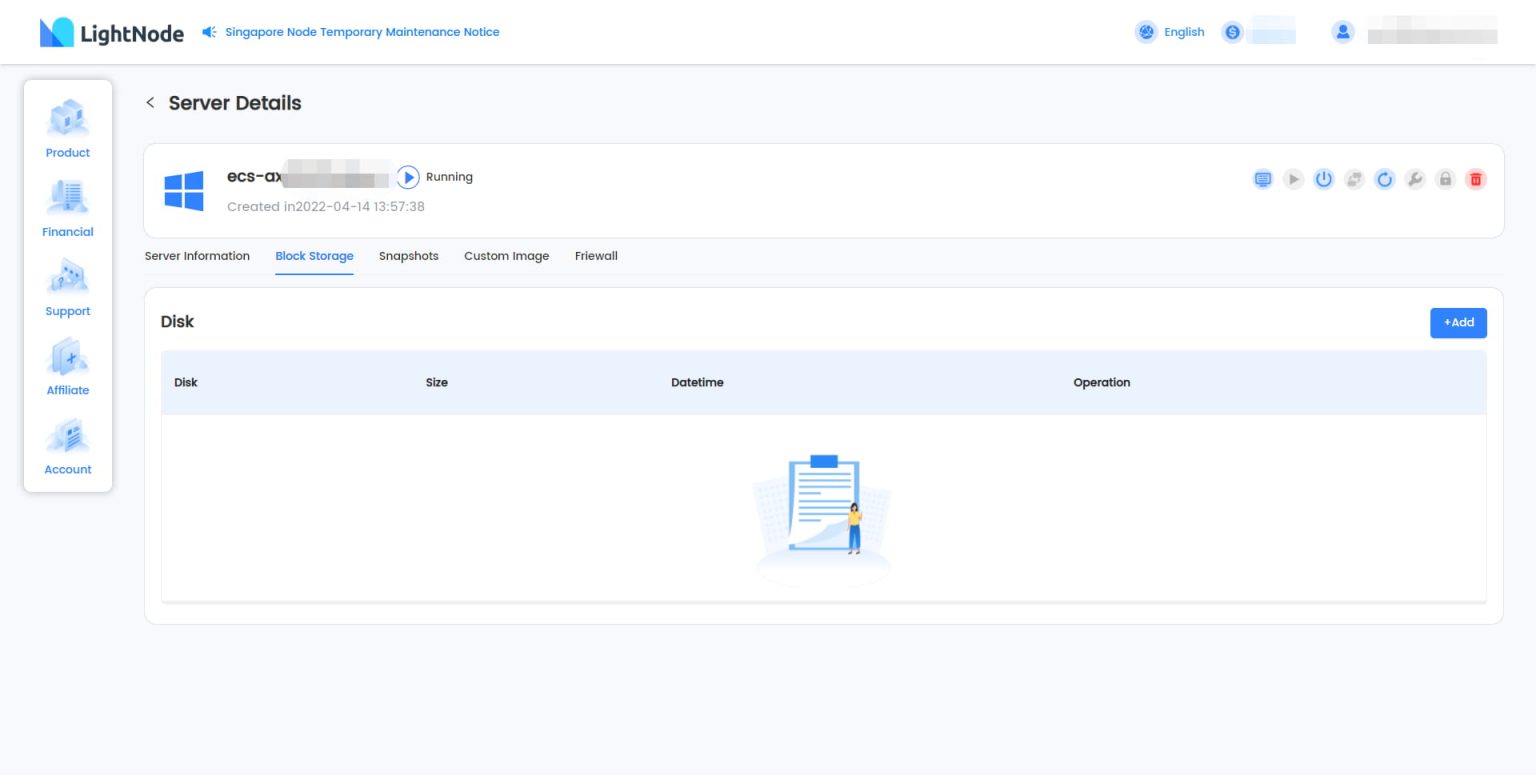The height and width of the screenshot is (775, 1536).
Task: Switch to the Custom Image tab
Action: (506, 256)
